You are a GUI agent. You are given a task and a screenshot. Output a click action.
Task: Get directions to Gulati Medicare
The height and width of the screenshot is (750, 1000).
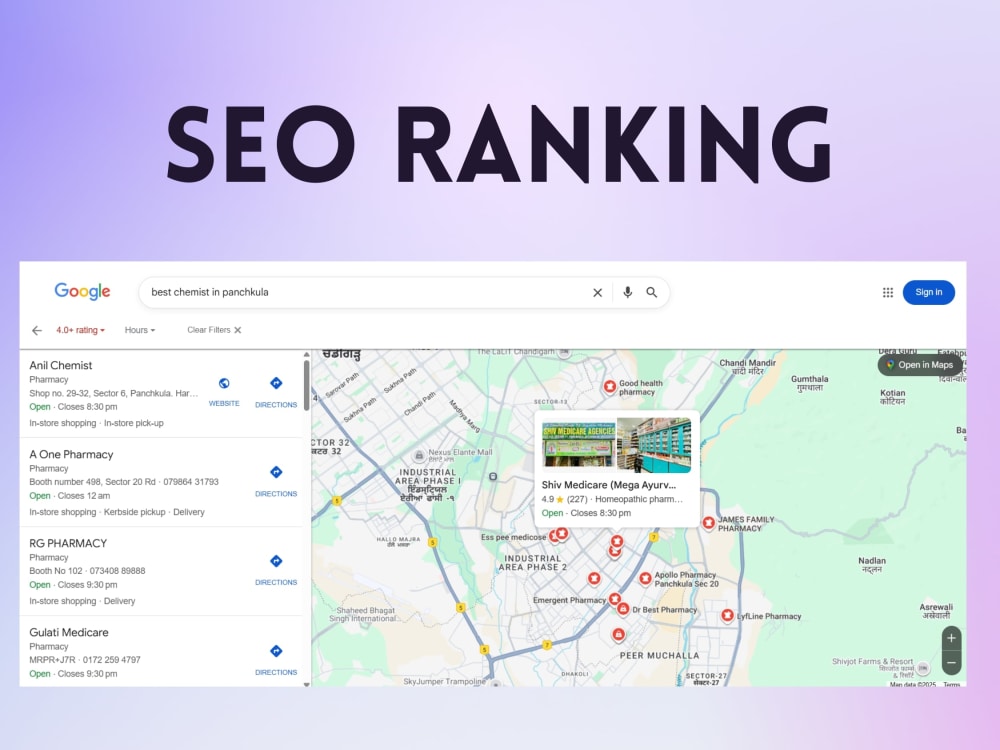(276, 659)
